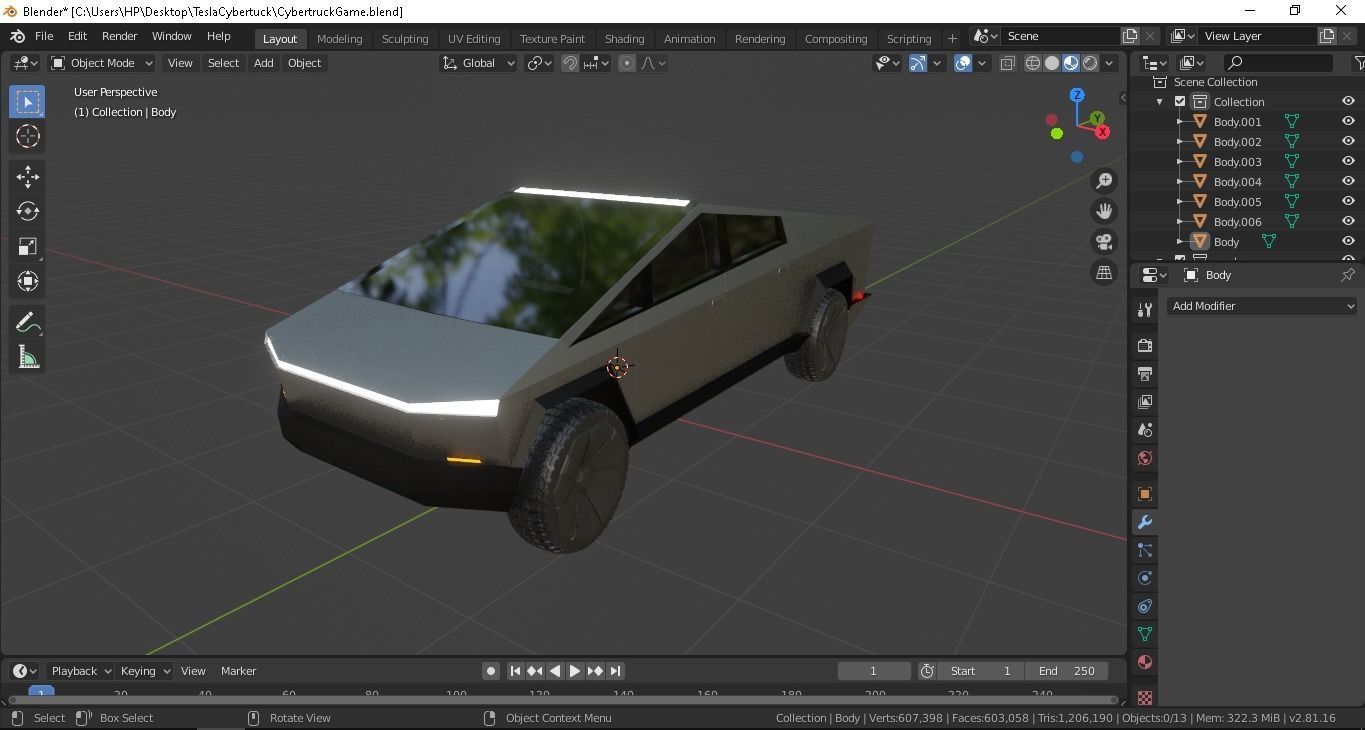Pick the Transform tool
Viewport: 1365px width, 730px height.
(28, 281)
